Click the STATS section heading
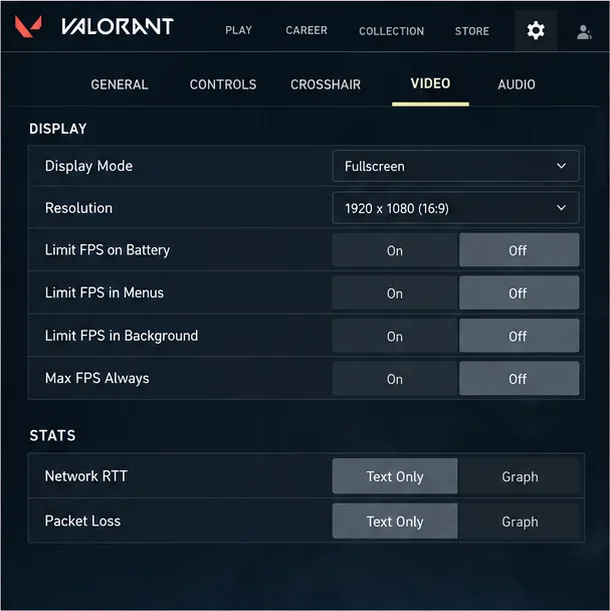The width and height of the screenshot is (610, 611). [x=52, y=435]
